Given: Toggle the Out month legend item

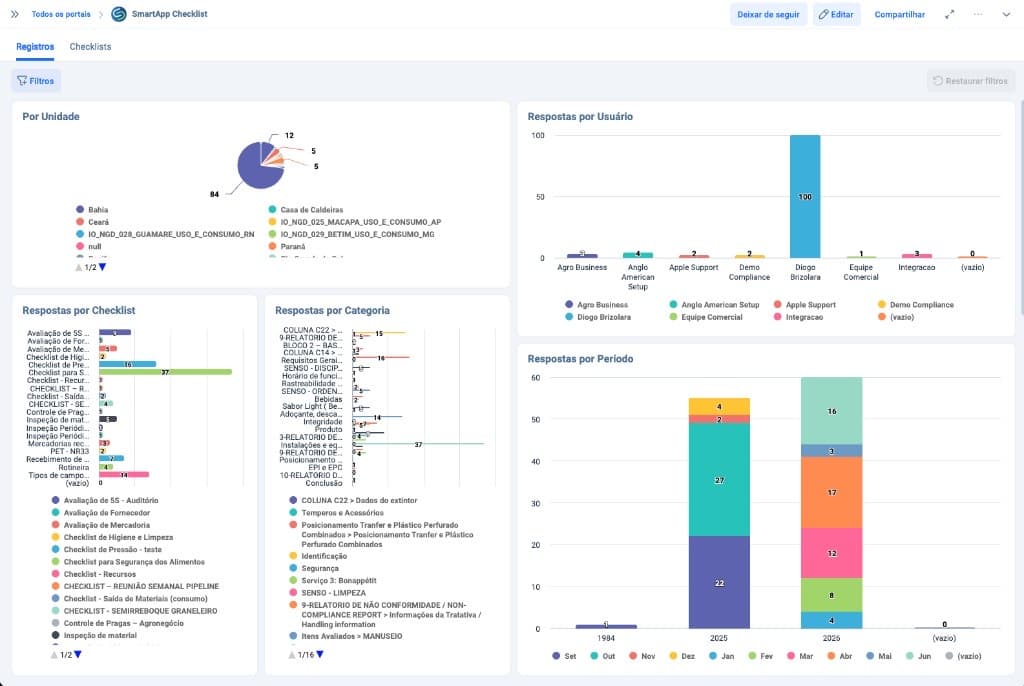Looking at the screenshot, I should pos(603,656).
